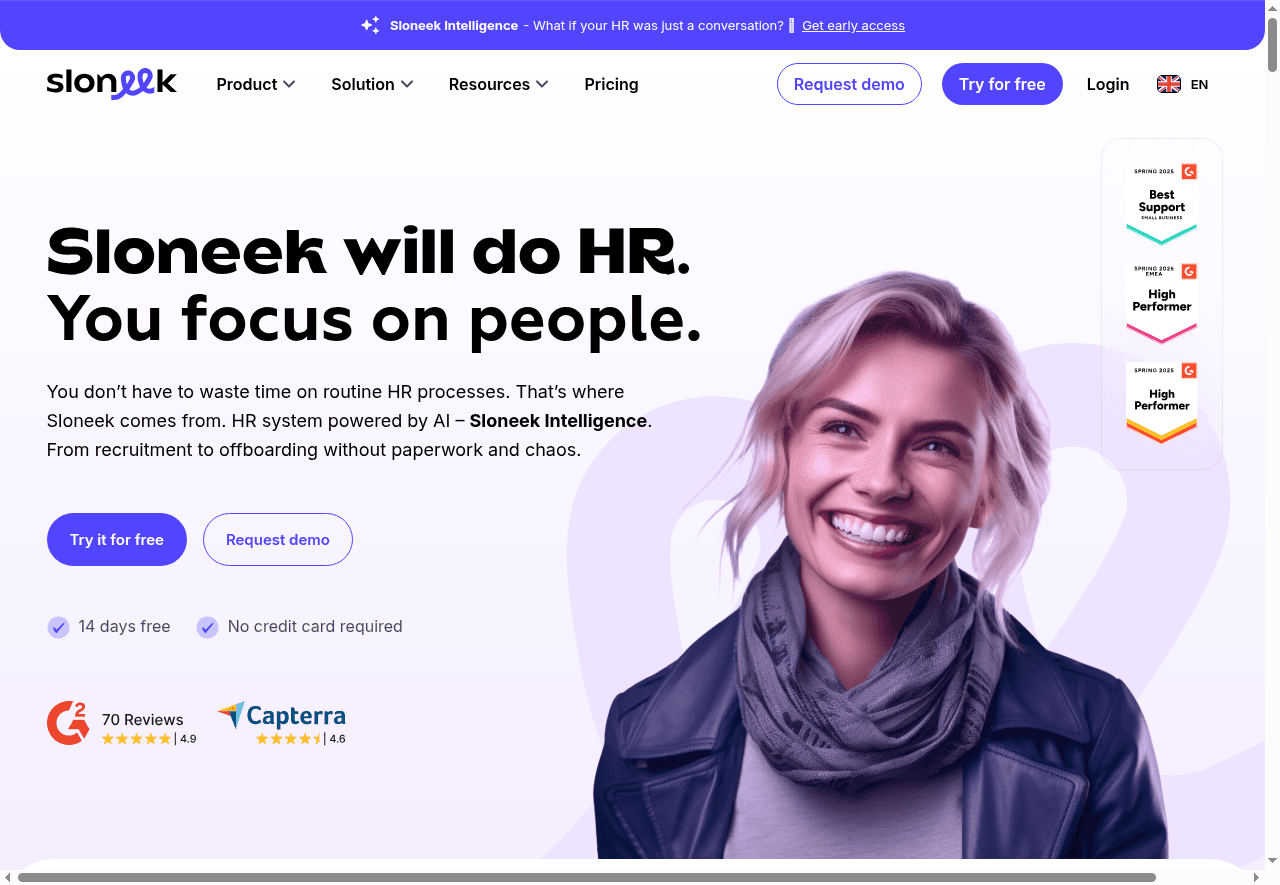Click Request demo in the header
The width and height of the screenshot is (1280, 885).
849,84
